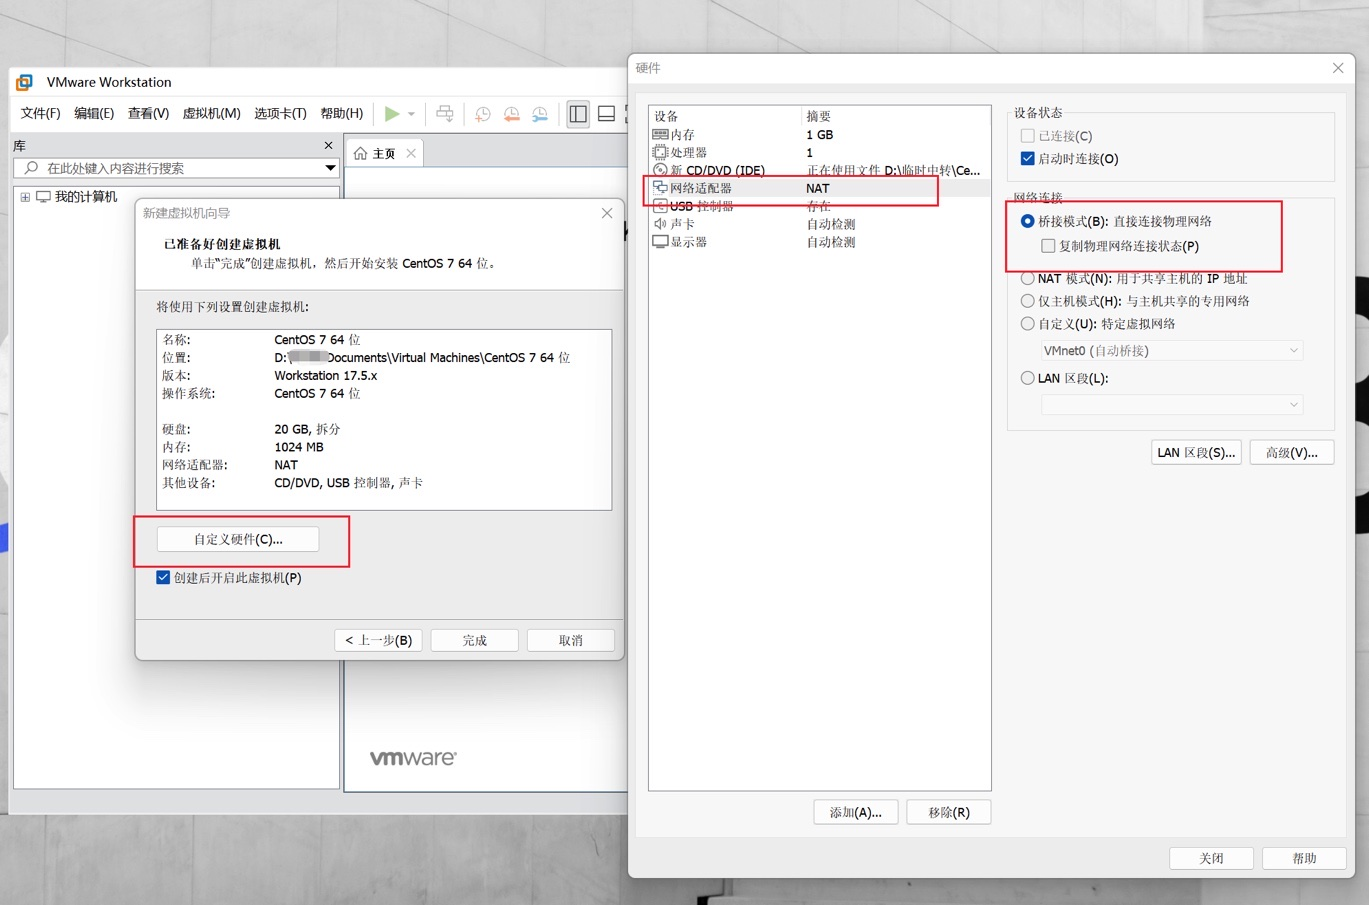This screenshot has height=905, width=1369.
Task: Select the NAT 模式 radio button
Action: pos(1027,278)
